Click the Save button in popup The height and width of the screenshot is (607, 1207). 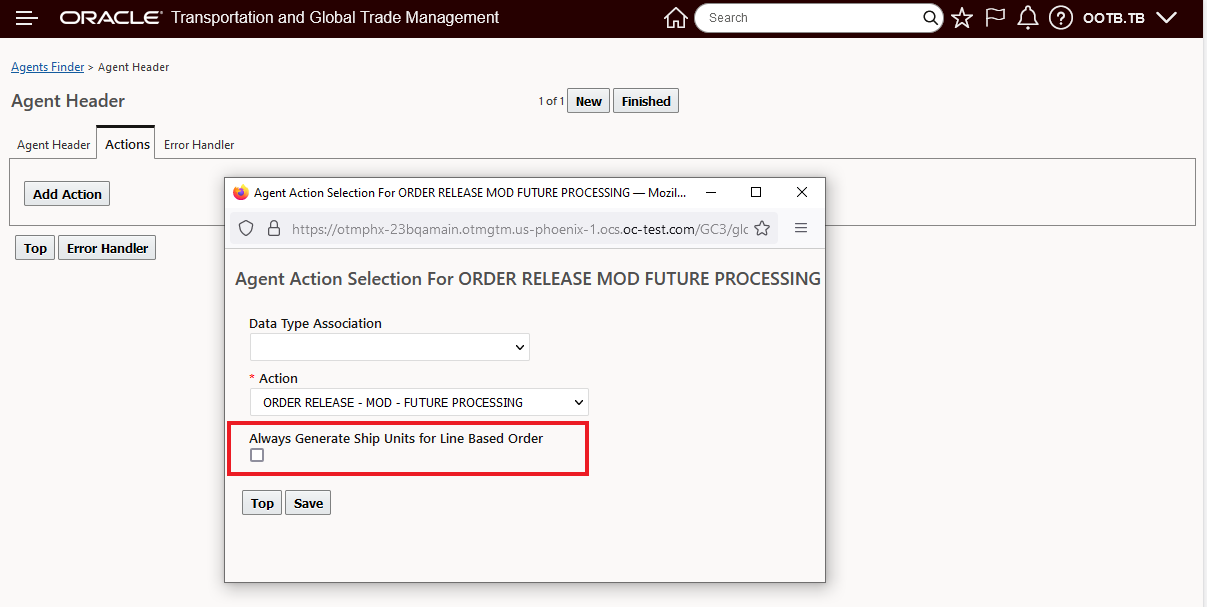tap(308, 503)
